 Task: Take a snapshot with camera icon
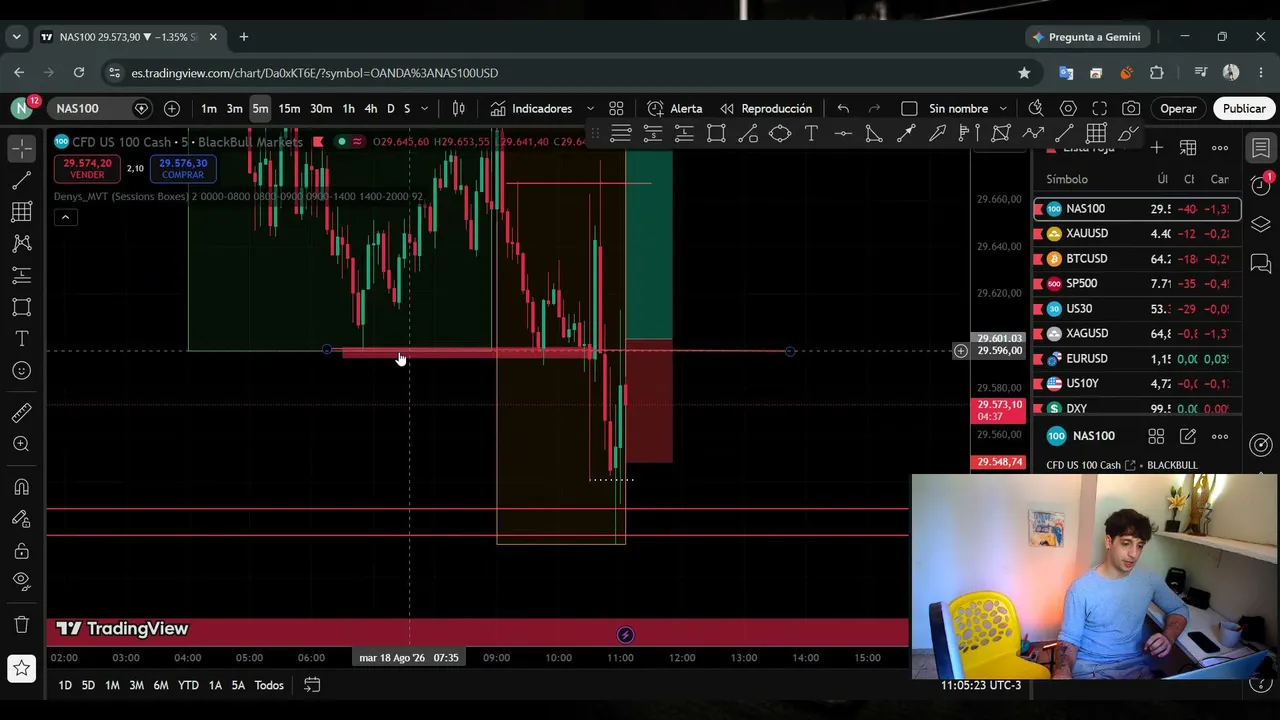(x=1131, y=108)
